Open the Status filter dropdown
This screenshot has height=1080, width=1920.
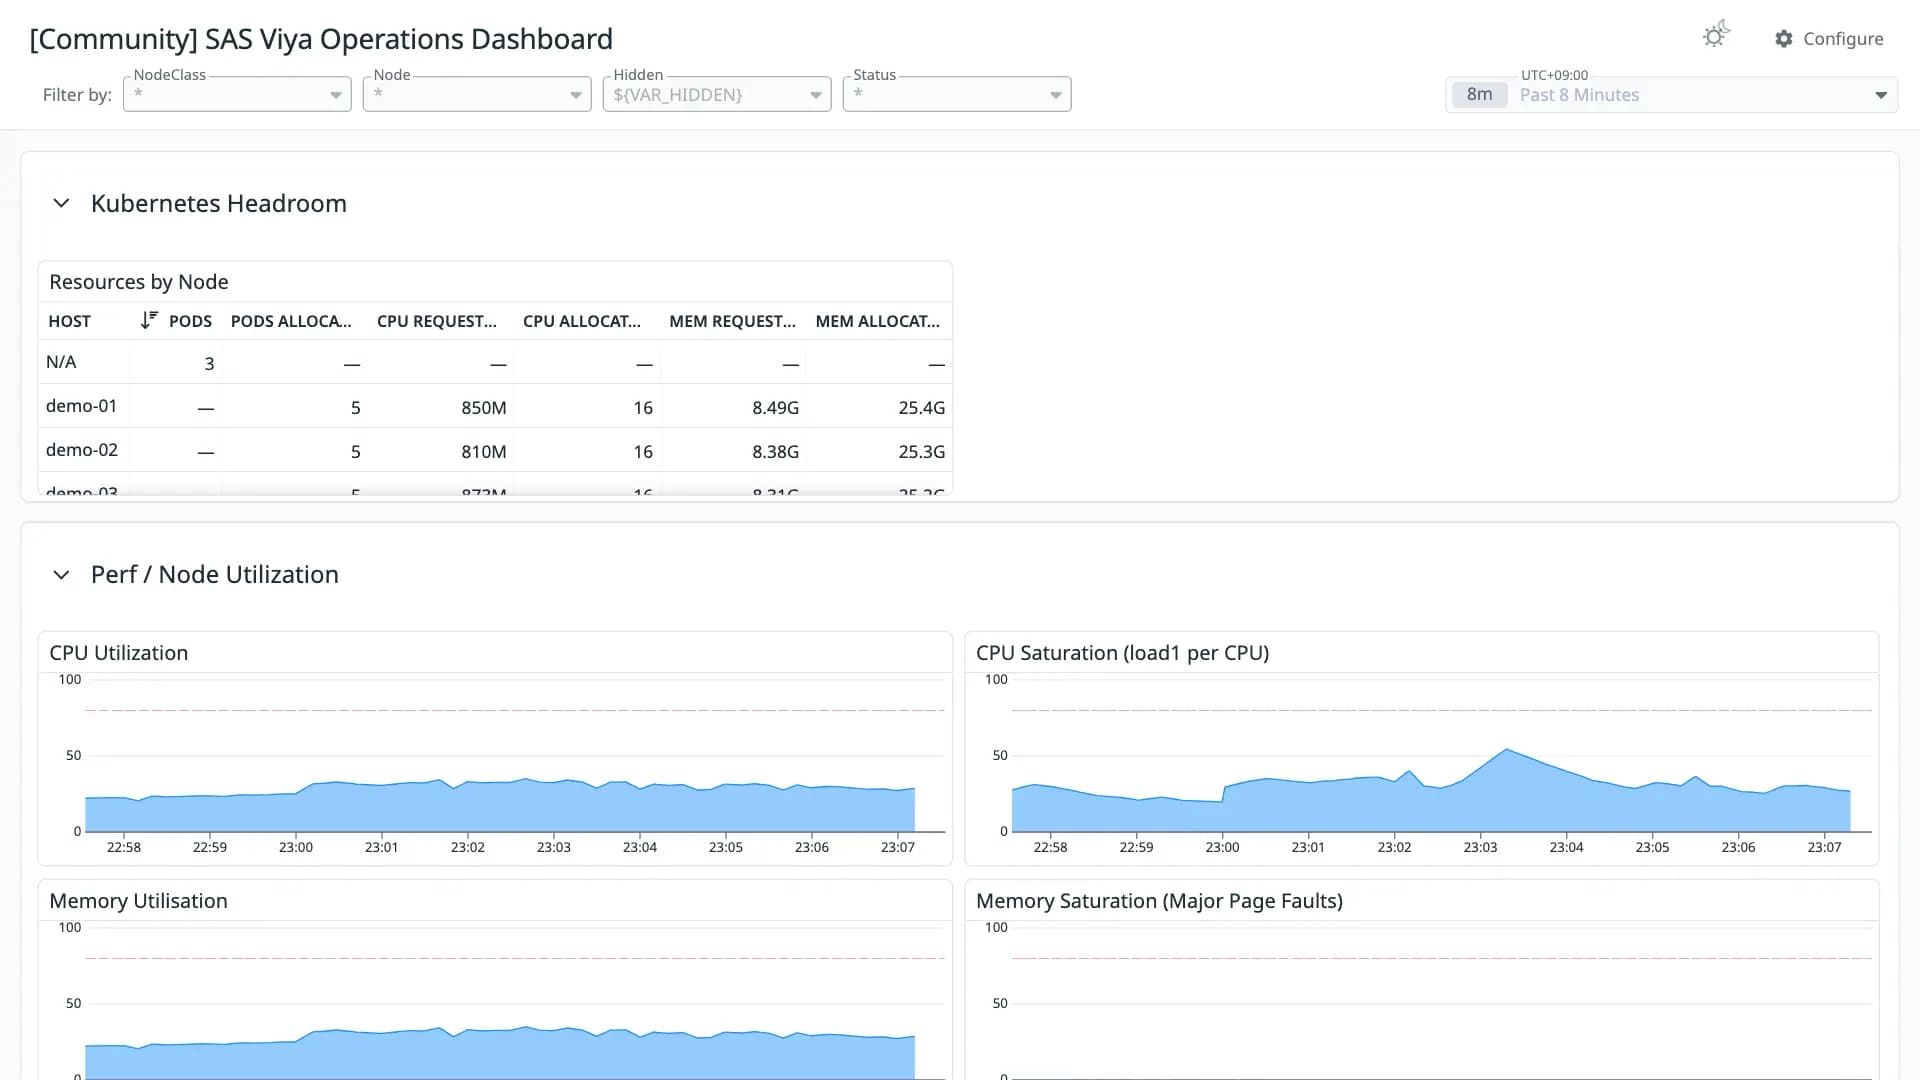click(x=957, y=95)
